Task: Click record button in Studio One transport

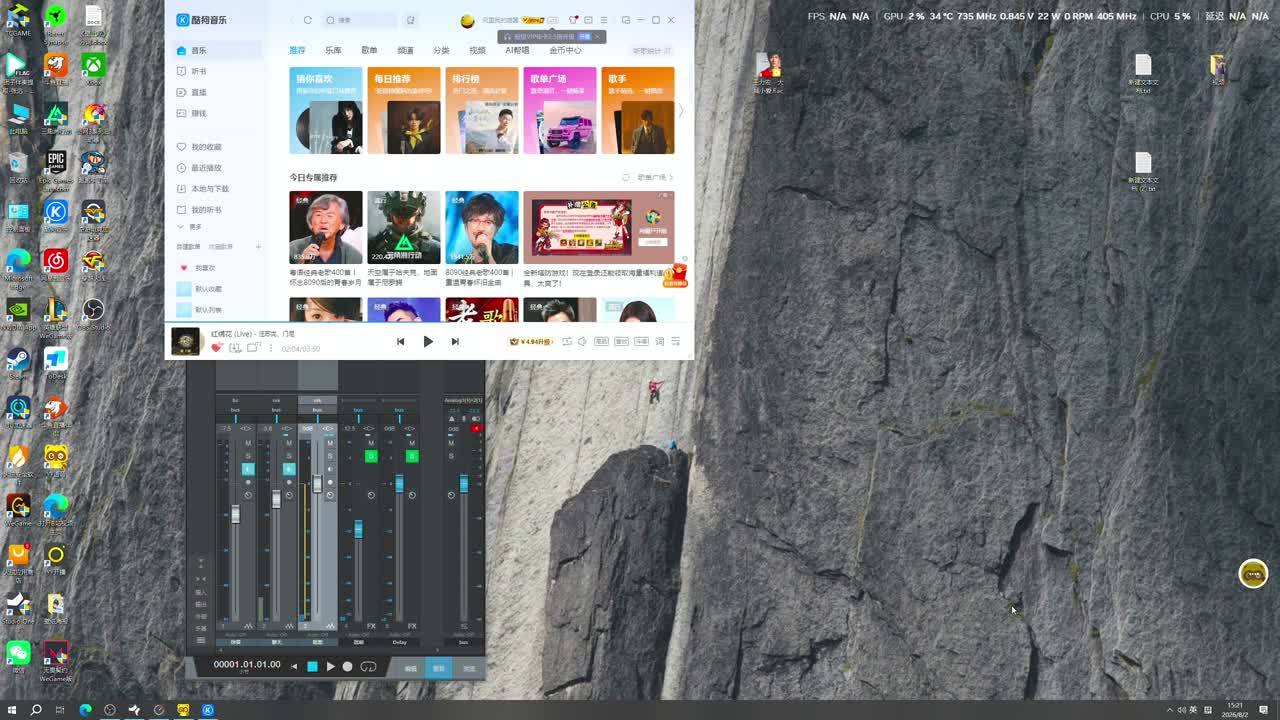Action: pos(348,667)
